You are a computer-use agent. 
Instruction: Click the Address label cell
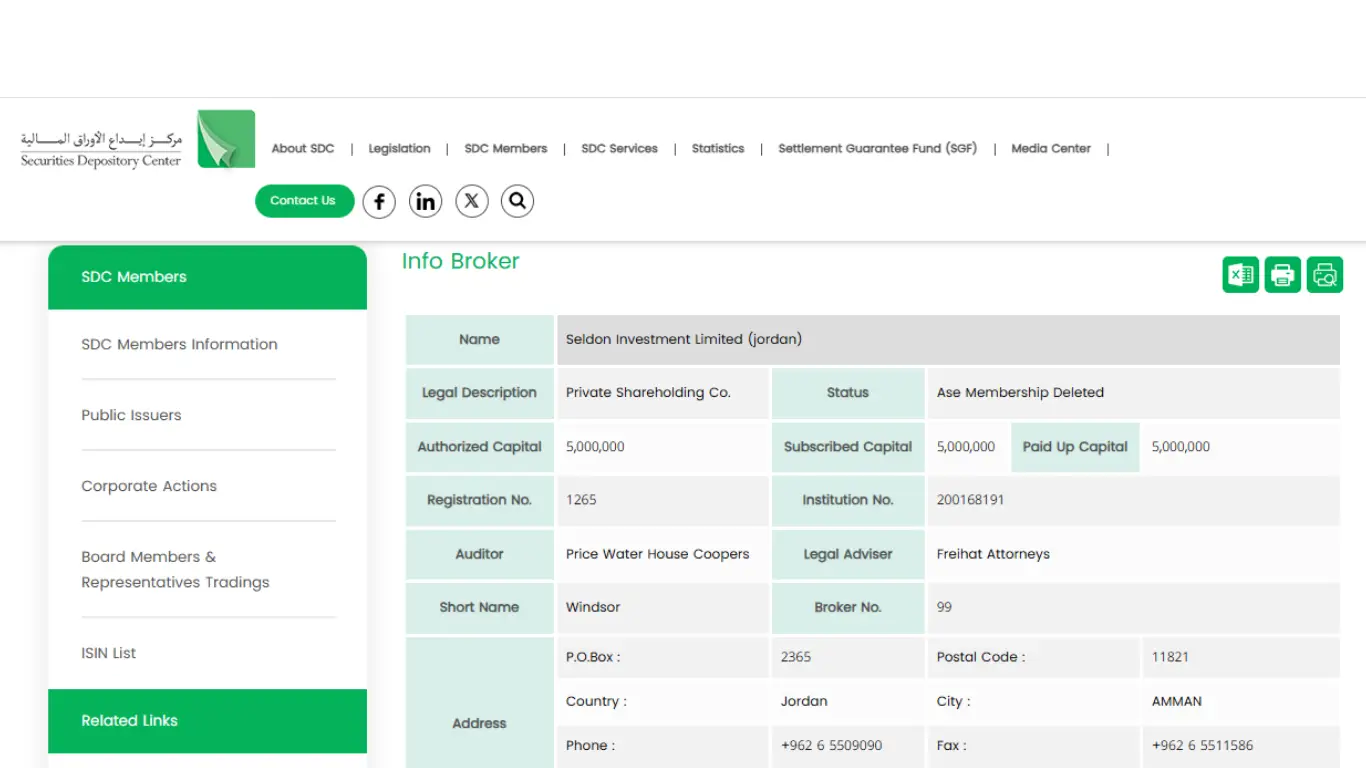pyautogui.click(x=480, y=703)
